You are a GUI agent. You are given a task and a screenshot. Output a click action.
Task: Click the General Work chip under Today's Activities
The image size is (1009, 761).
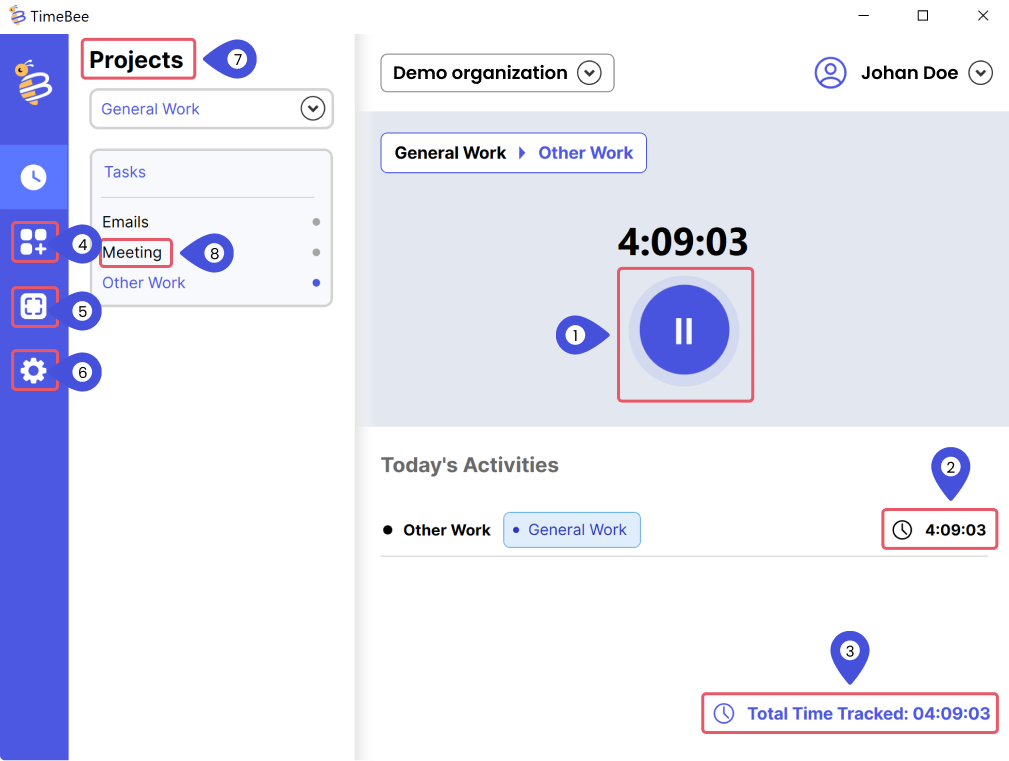[x=572, y=529]
